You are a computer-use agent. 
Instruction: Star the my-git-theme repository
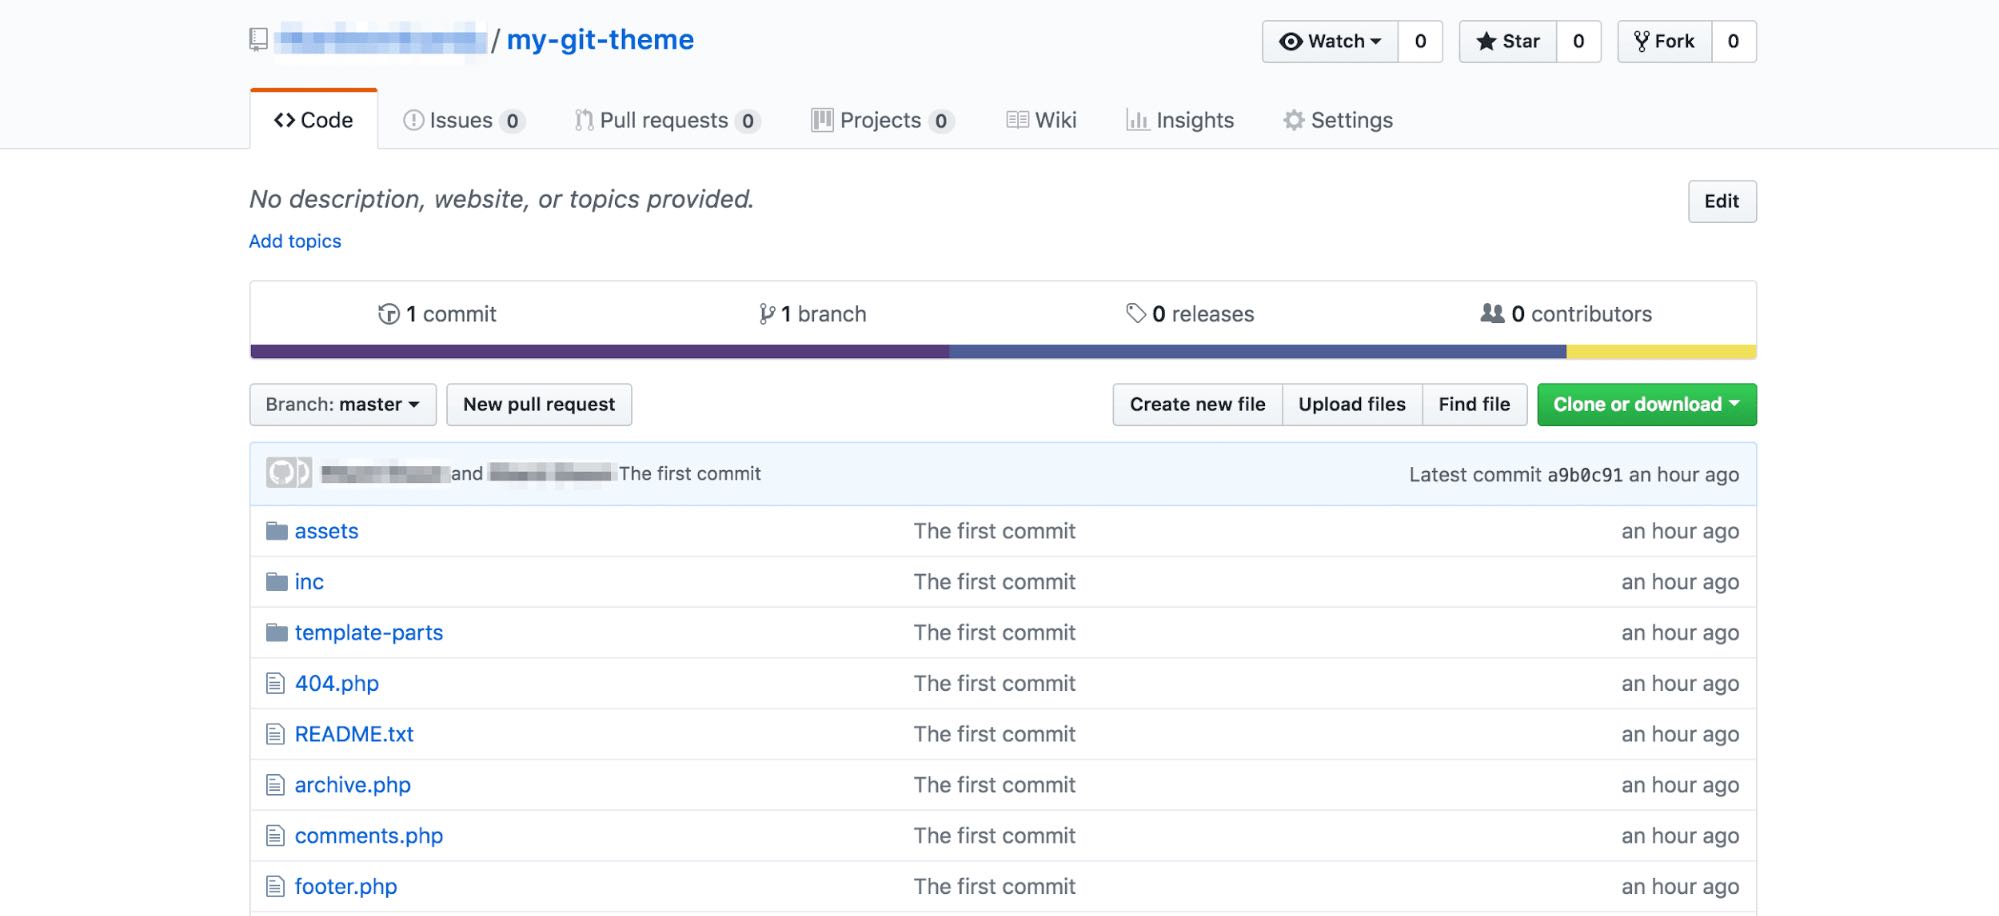tap(1507, 42)
